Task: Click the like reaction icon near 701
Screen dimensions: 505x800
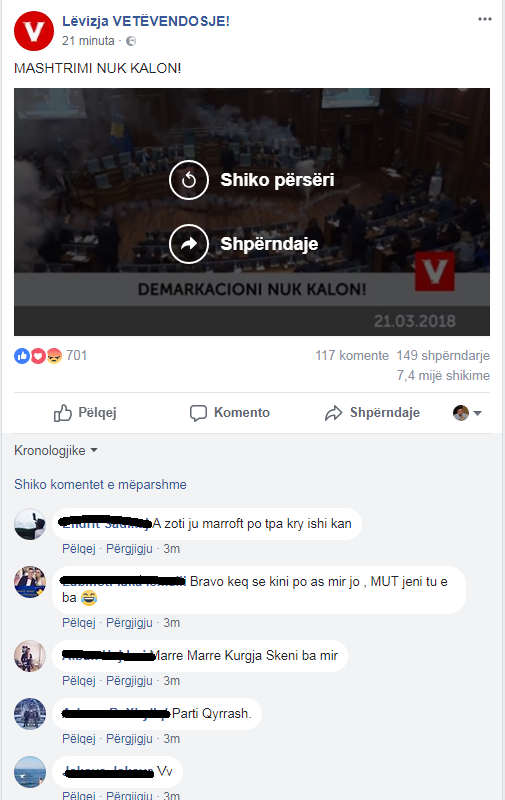Action: click(21, 356)
